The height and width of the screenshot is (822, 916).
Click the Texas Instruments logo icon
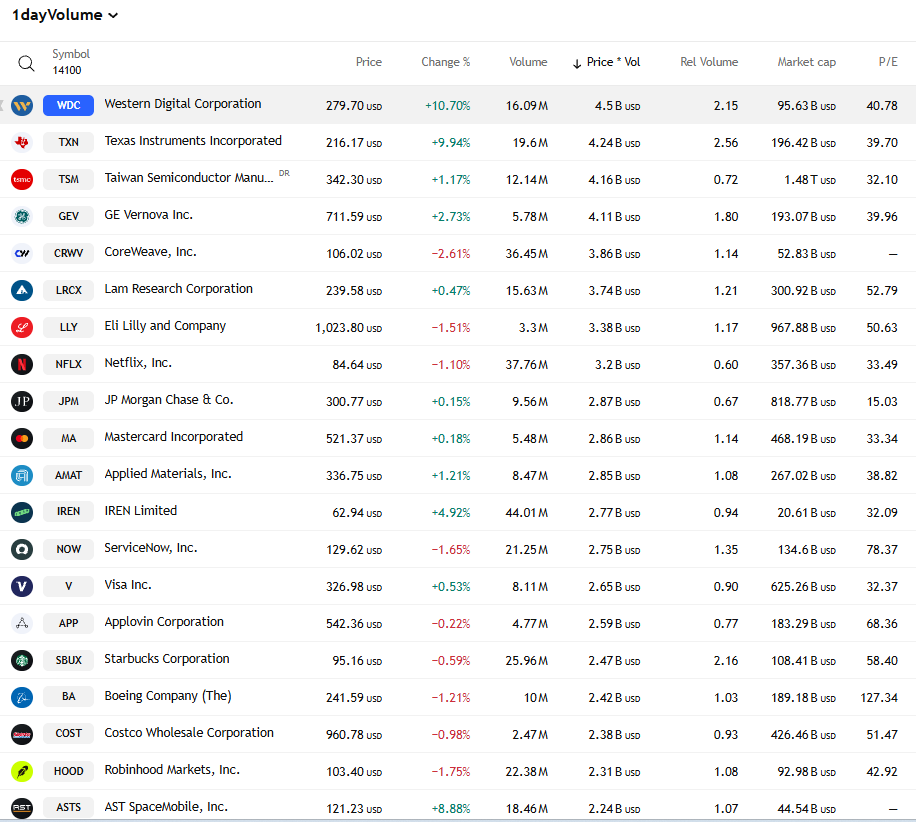coord(22,143)
